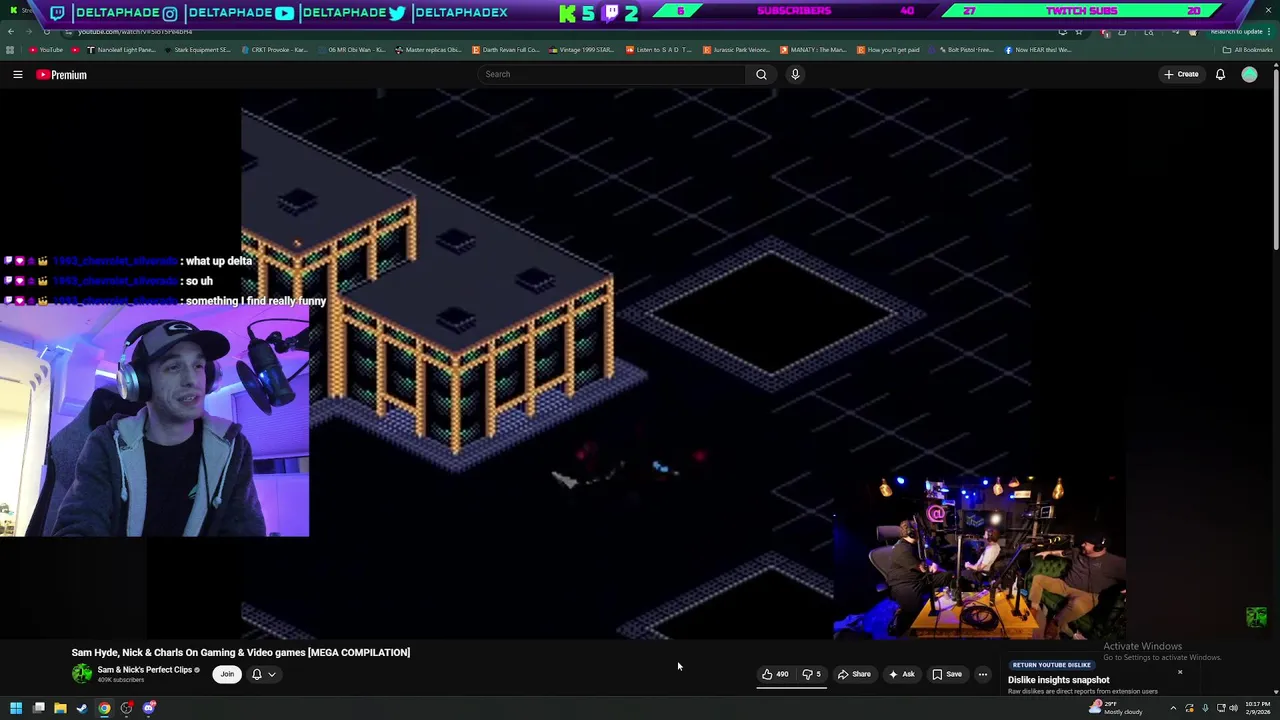Open the Jurassic Park Veloce bookmark
The height and width of the screenshot is (720, 1280).
(x=737, y=50)
